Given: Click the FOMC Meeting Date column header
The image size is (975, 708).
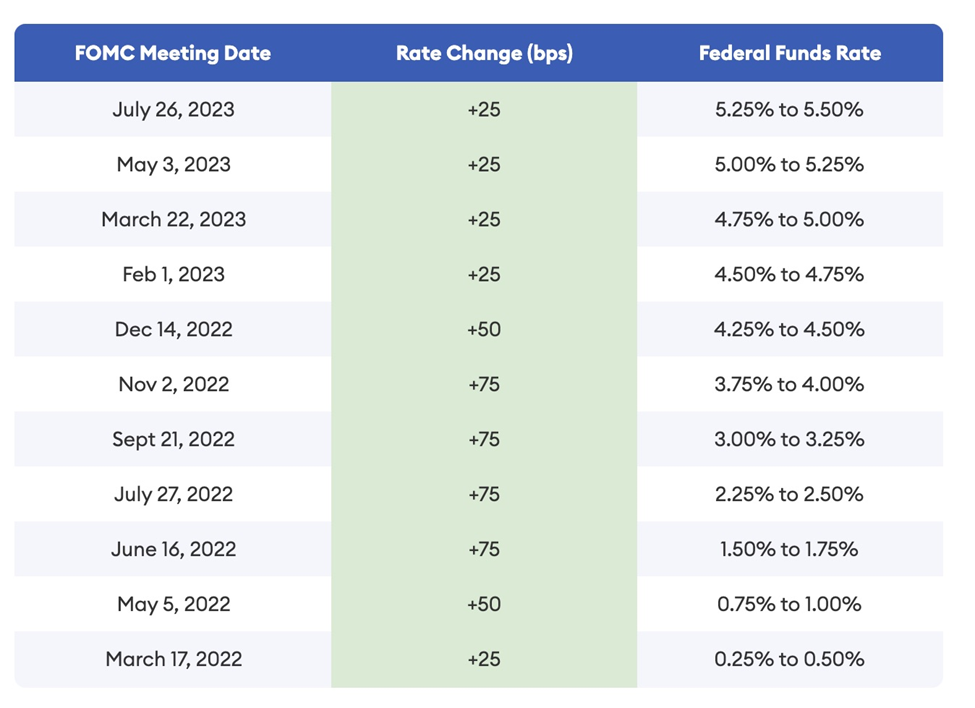Looking at the screenshot, I should (173, 53).
